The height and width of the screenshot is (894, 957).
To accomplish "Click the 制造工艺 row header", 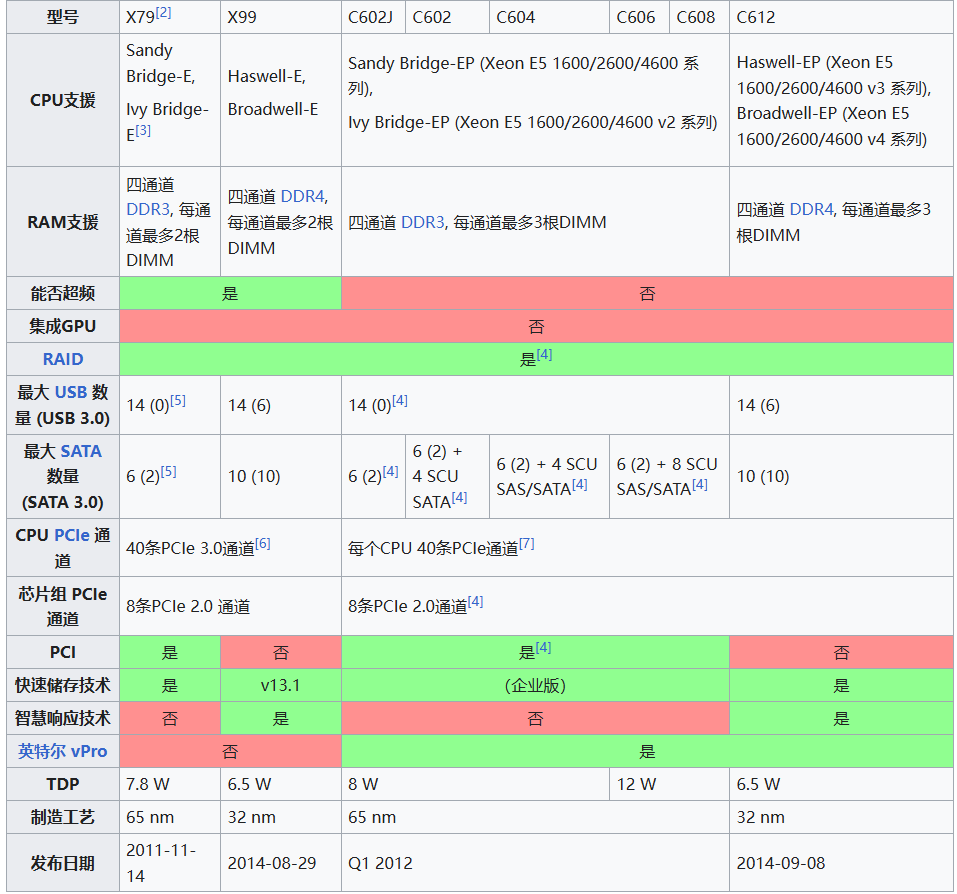I will (x=63, y=817).
